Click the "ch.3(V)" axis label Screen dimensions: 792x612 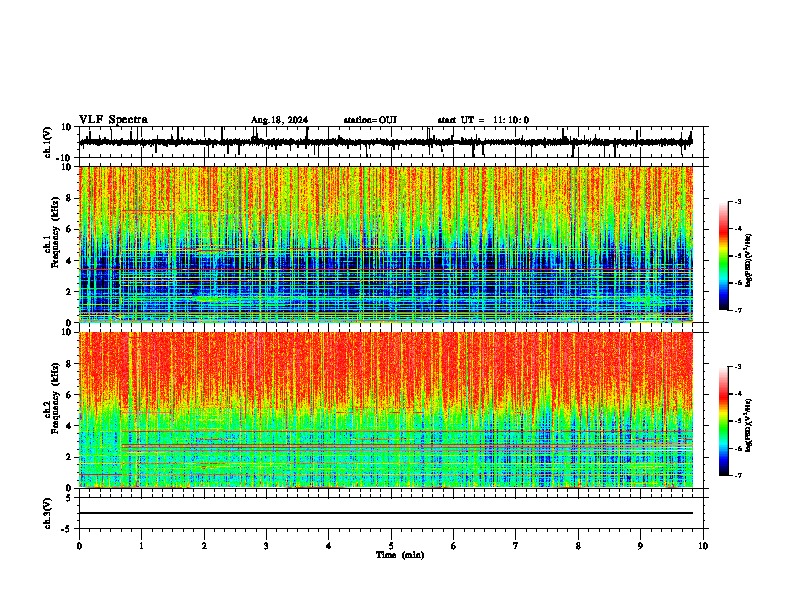point(48,514)
